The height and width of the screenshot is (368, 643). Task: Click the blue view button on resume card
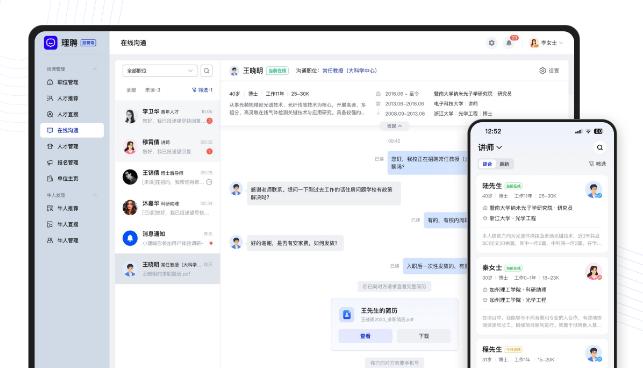click(x=365, y=336)
